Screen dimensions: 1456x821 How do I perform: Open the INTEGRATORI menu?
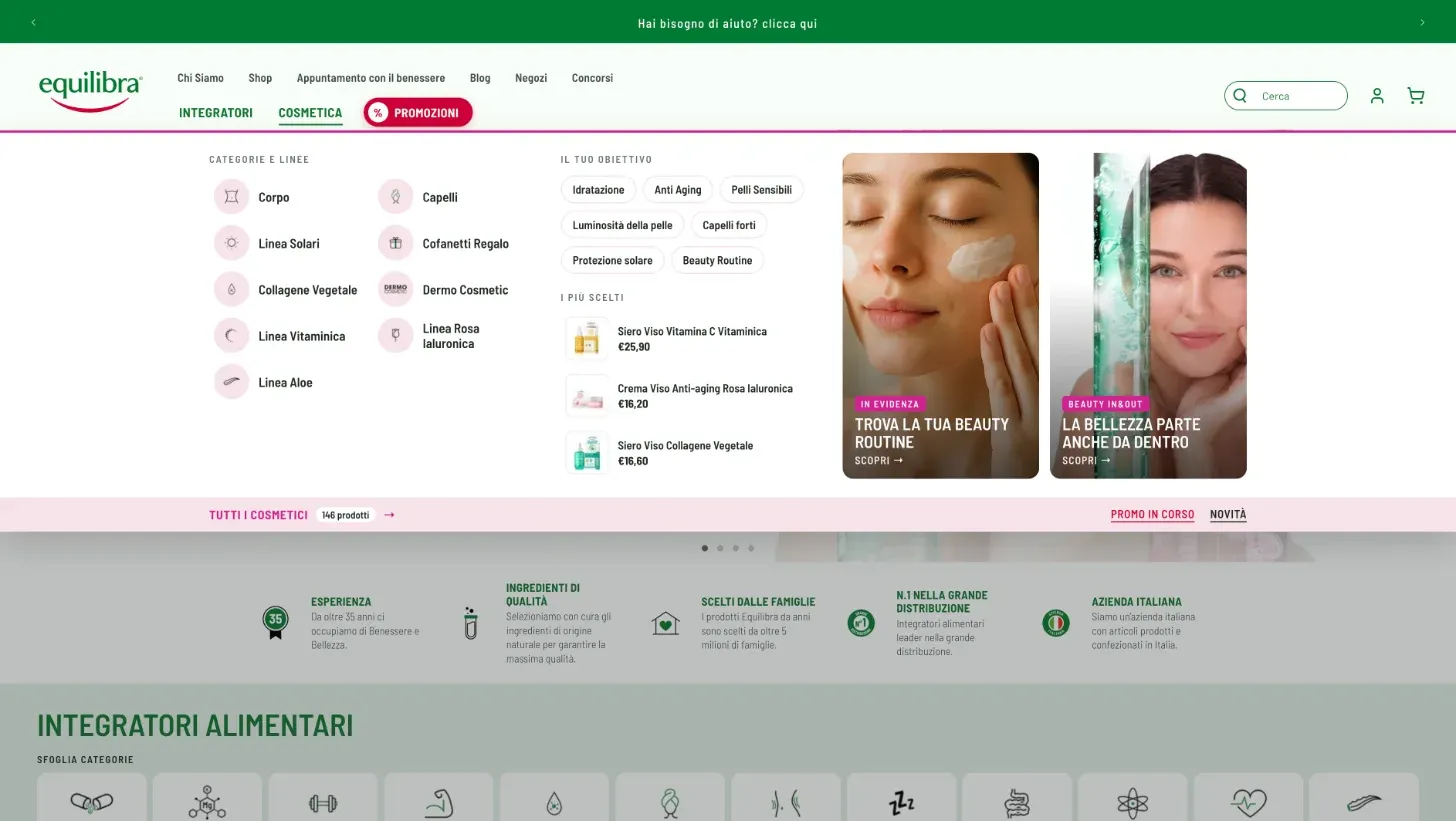click(x=216, y=113)
